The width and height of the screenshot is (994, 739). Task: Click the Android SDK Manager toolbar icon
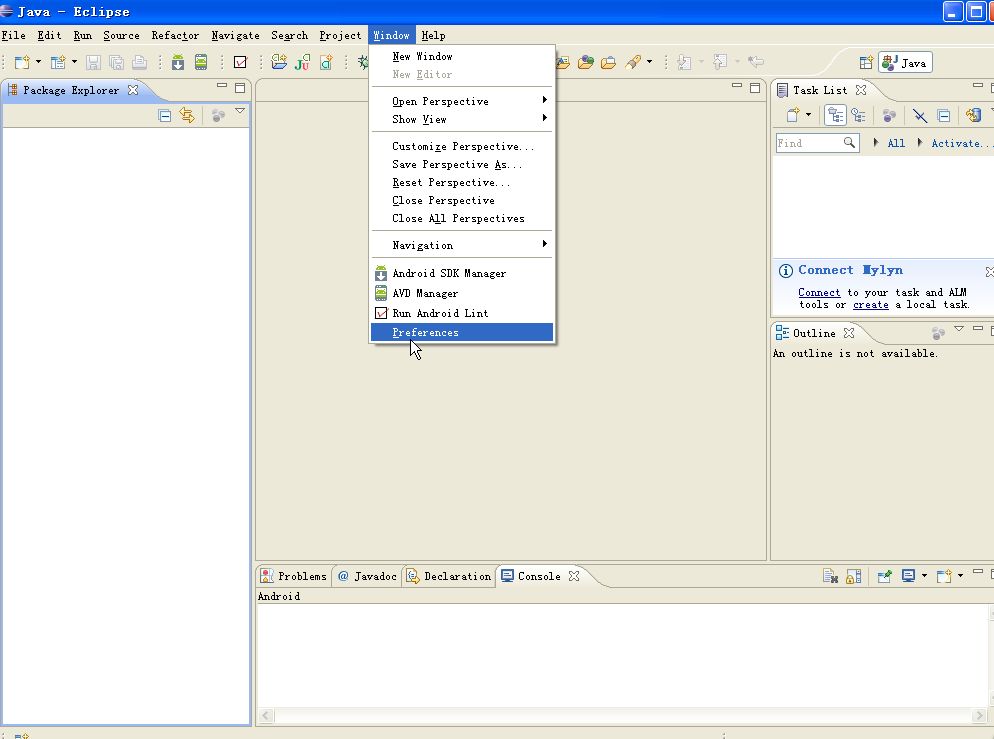[x=178, y=62]
